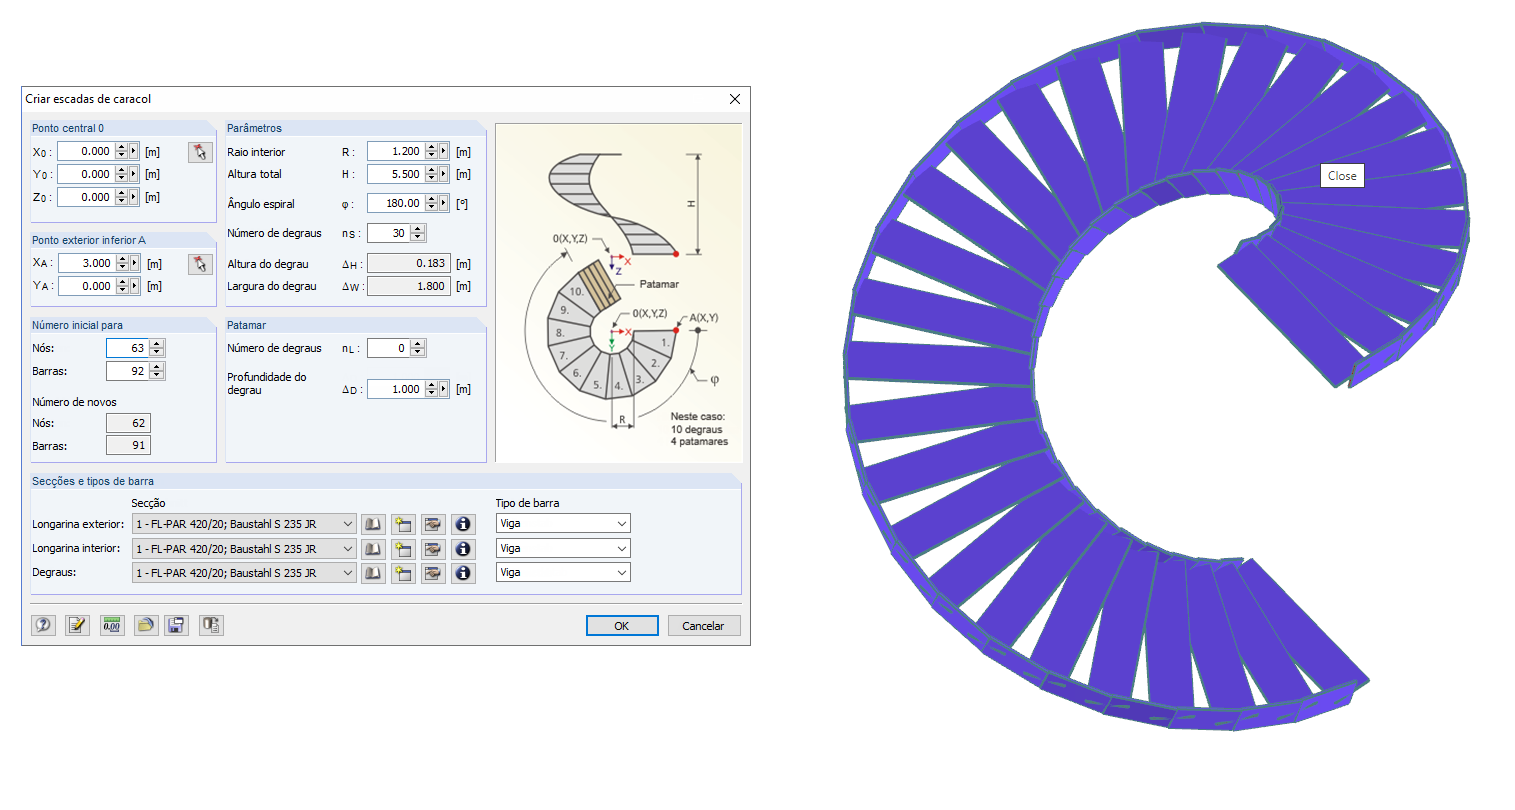The width and height of the screenshot is (1515, 810).
Task: Close the Criar escadas de caracol dialog
Action: pyautogui.click(x=735, y=99)
